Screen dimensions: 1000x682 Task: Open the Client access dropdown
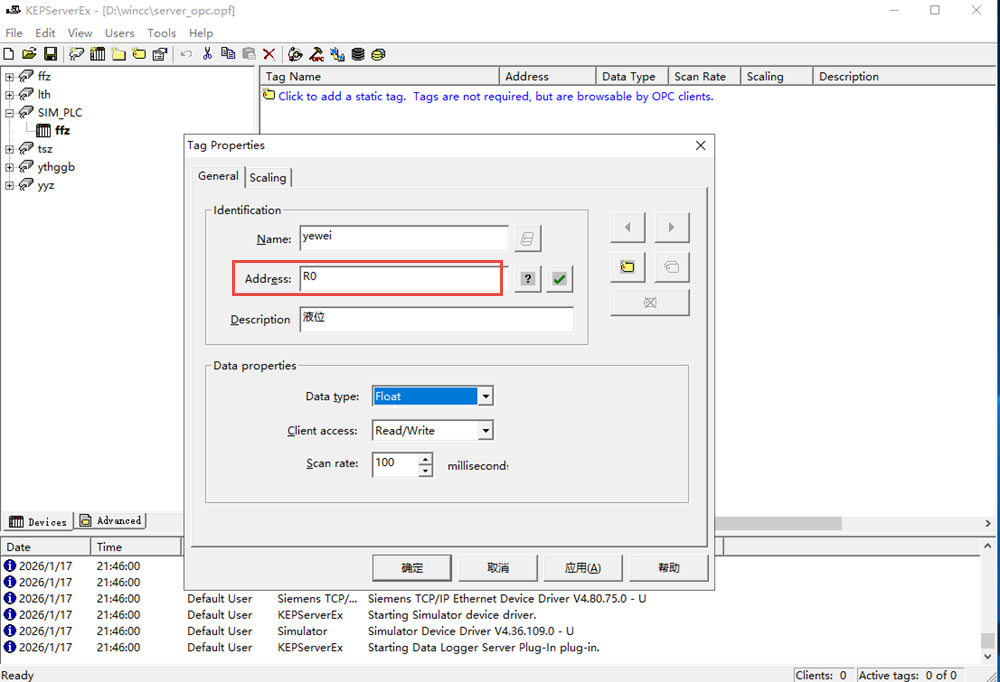pos(485,431)
